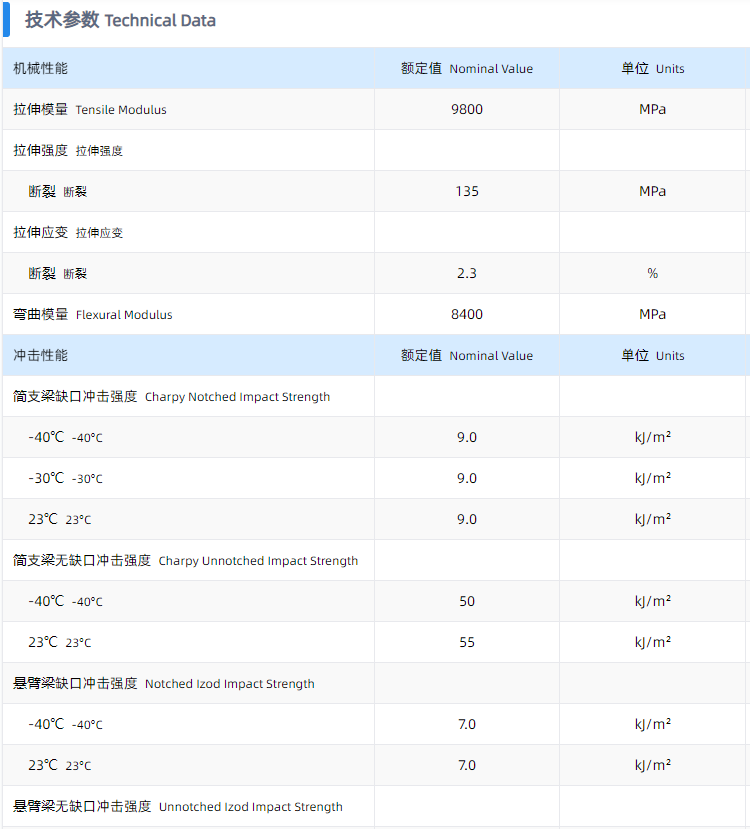Click the 135 break strength value
This screenshot has width=750, height=829.
467,191
